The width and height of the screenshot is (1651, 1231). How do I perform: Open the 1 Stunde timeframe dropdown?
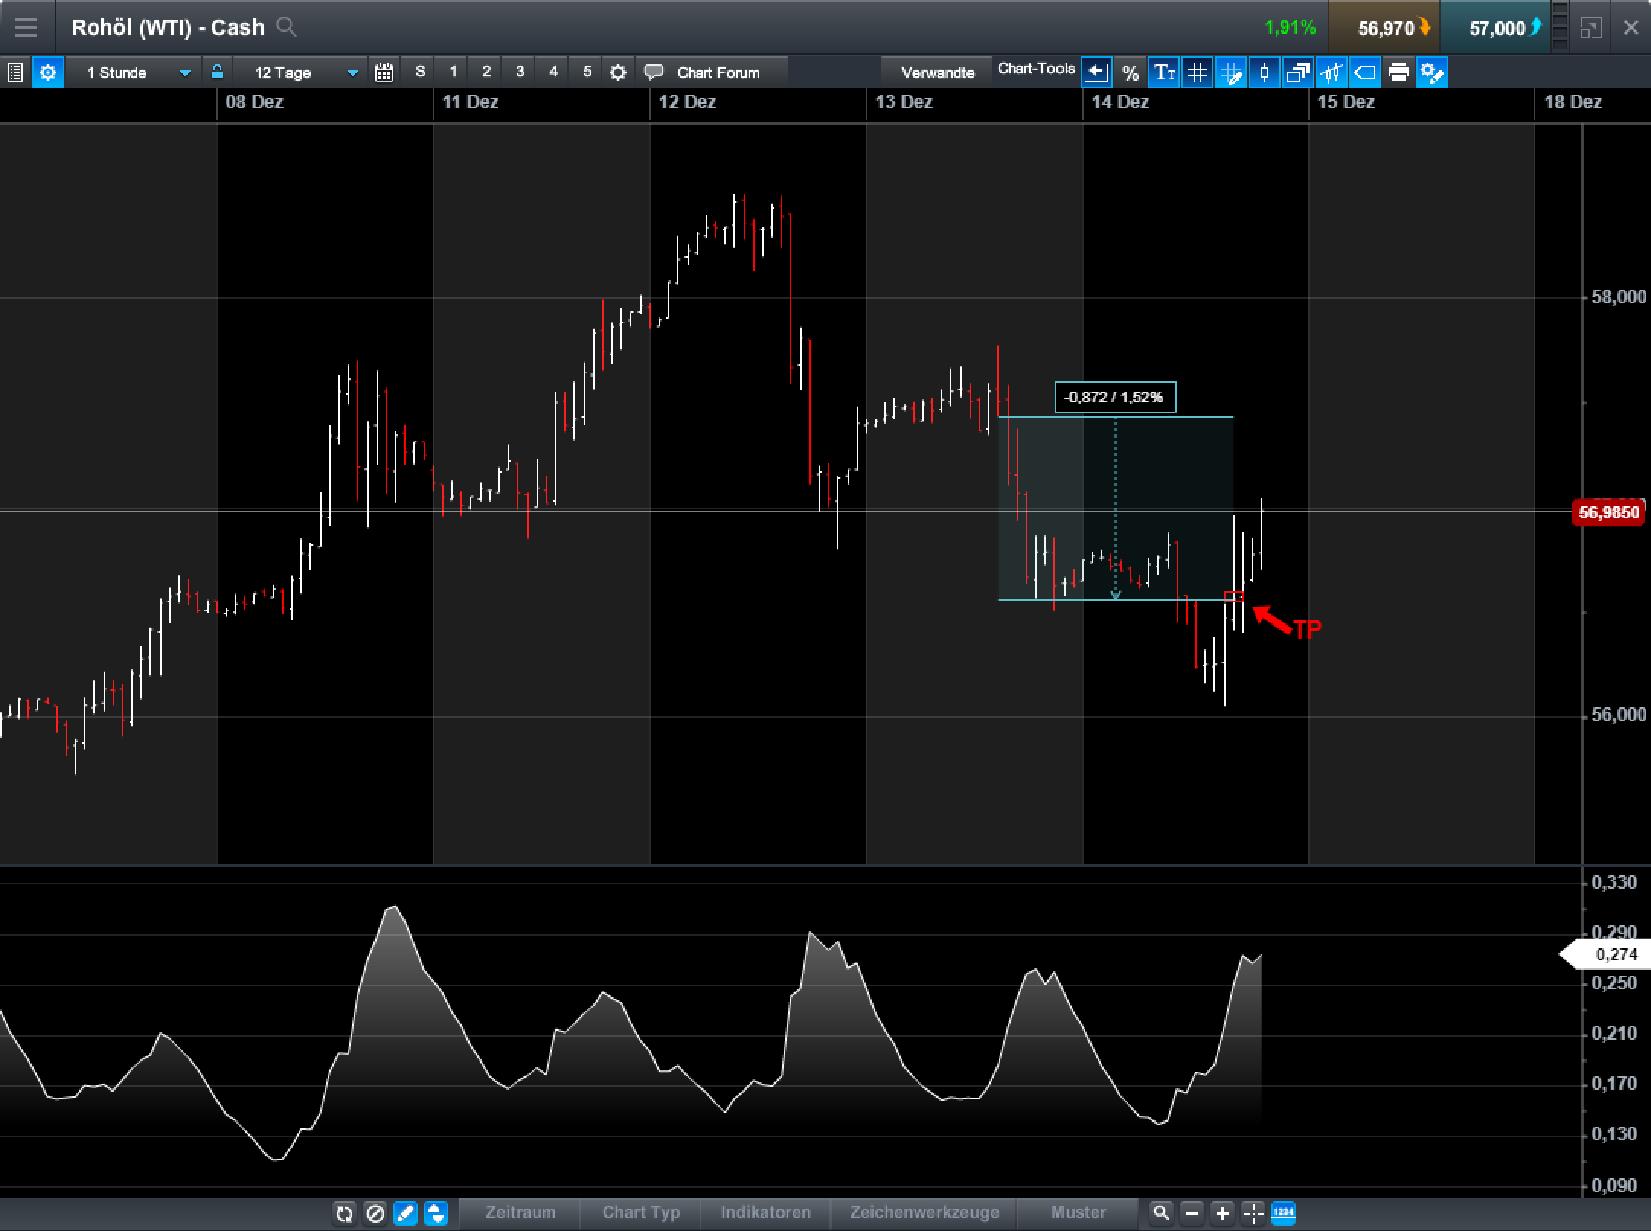tap(184, 72)
